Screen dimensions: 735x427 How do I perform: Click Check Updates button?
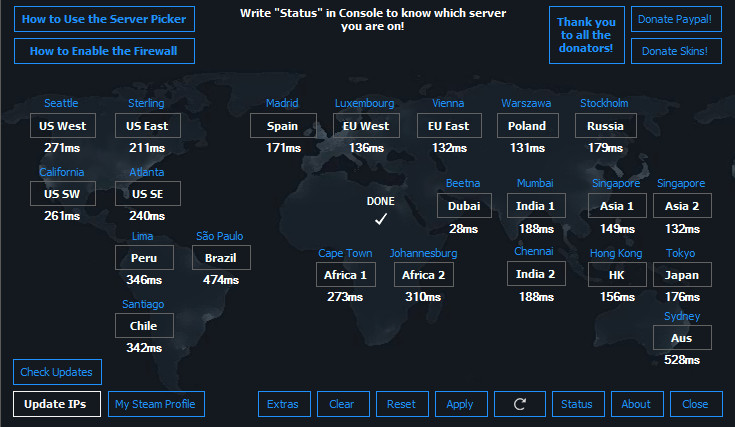[57, 372]
